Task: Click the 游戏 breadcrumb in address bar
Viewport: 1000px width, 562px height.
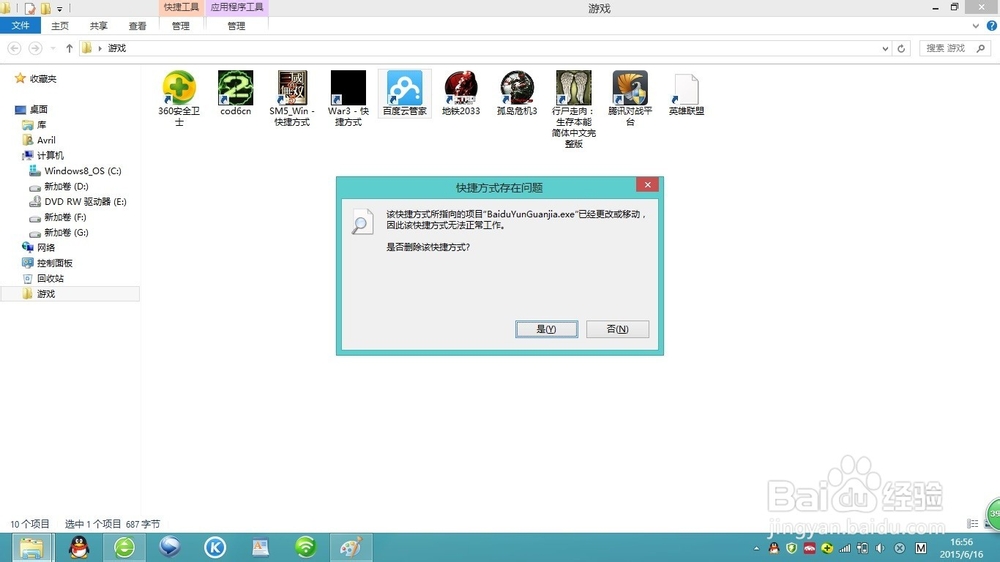Action: 117,48
